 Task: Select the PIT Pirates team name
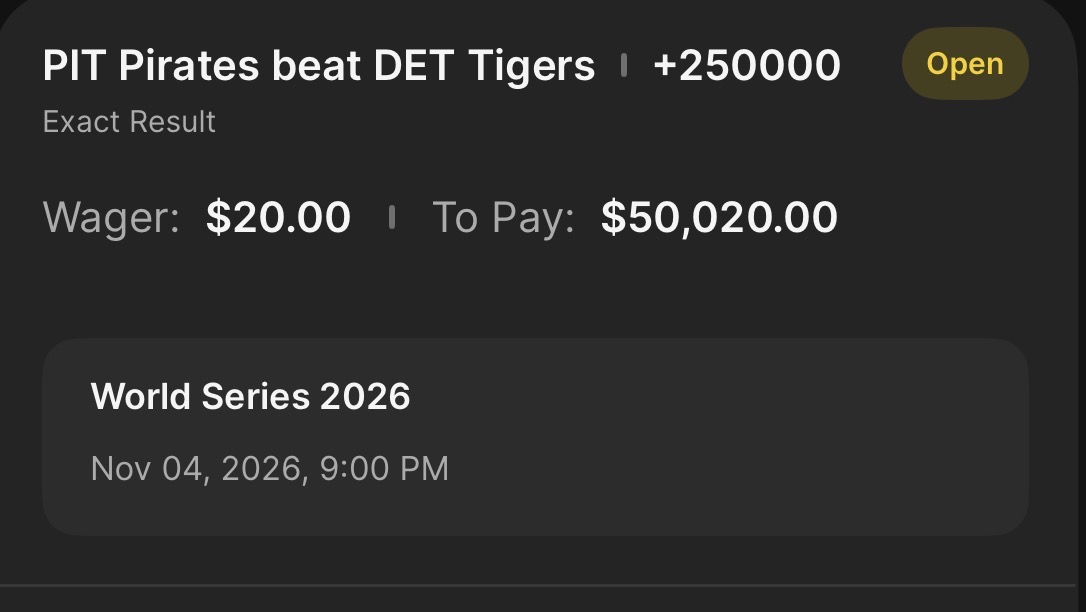pos(151,66)
